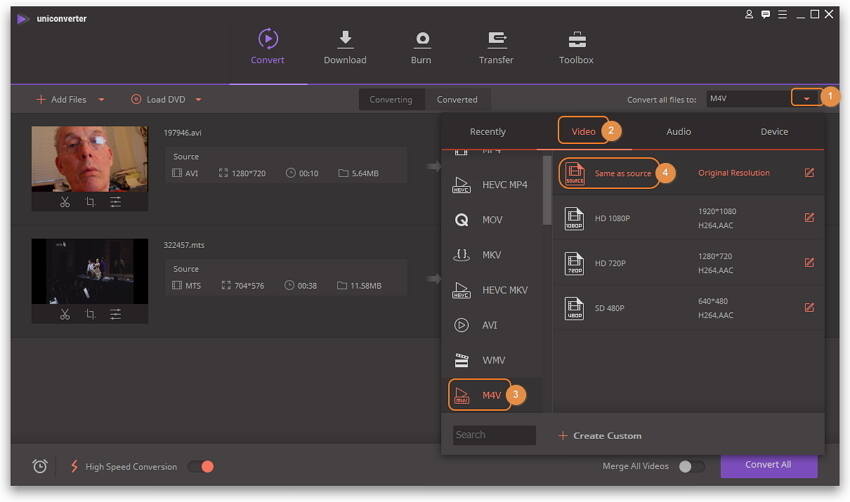Click the 197946.avi file name
Image resolution: width=850 pixels, height=502 pixels.
(x=183, y=133)
